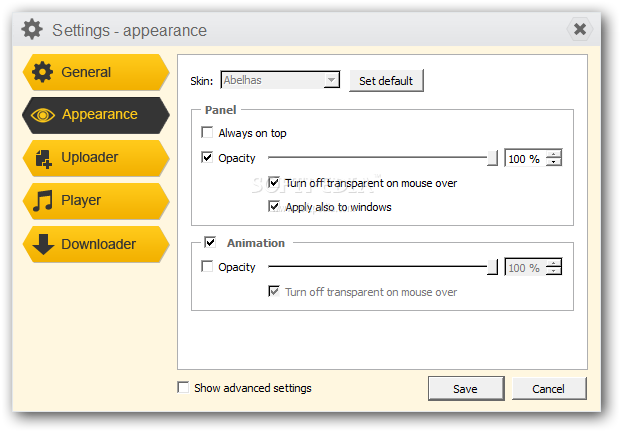Viewport: 621px width, 432px height.
Task: Click the gear icon in title bar
Action: 32,29
